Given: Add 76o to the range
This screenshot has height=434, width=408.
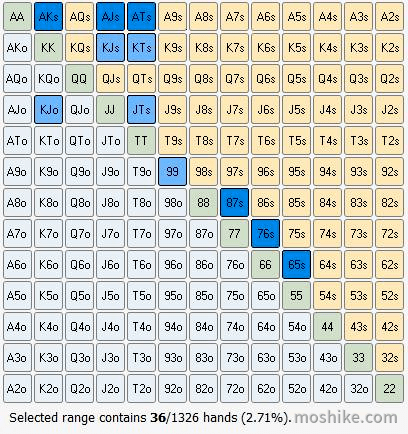Looking at the screenshot, I should (x=234, y=265).
